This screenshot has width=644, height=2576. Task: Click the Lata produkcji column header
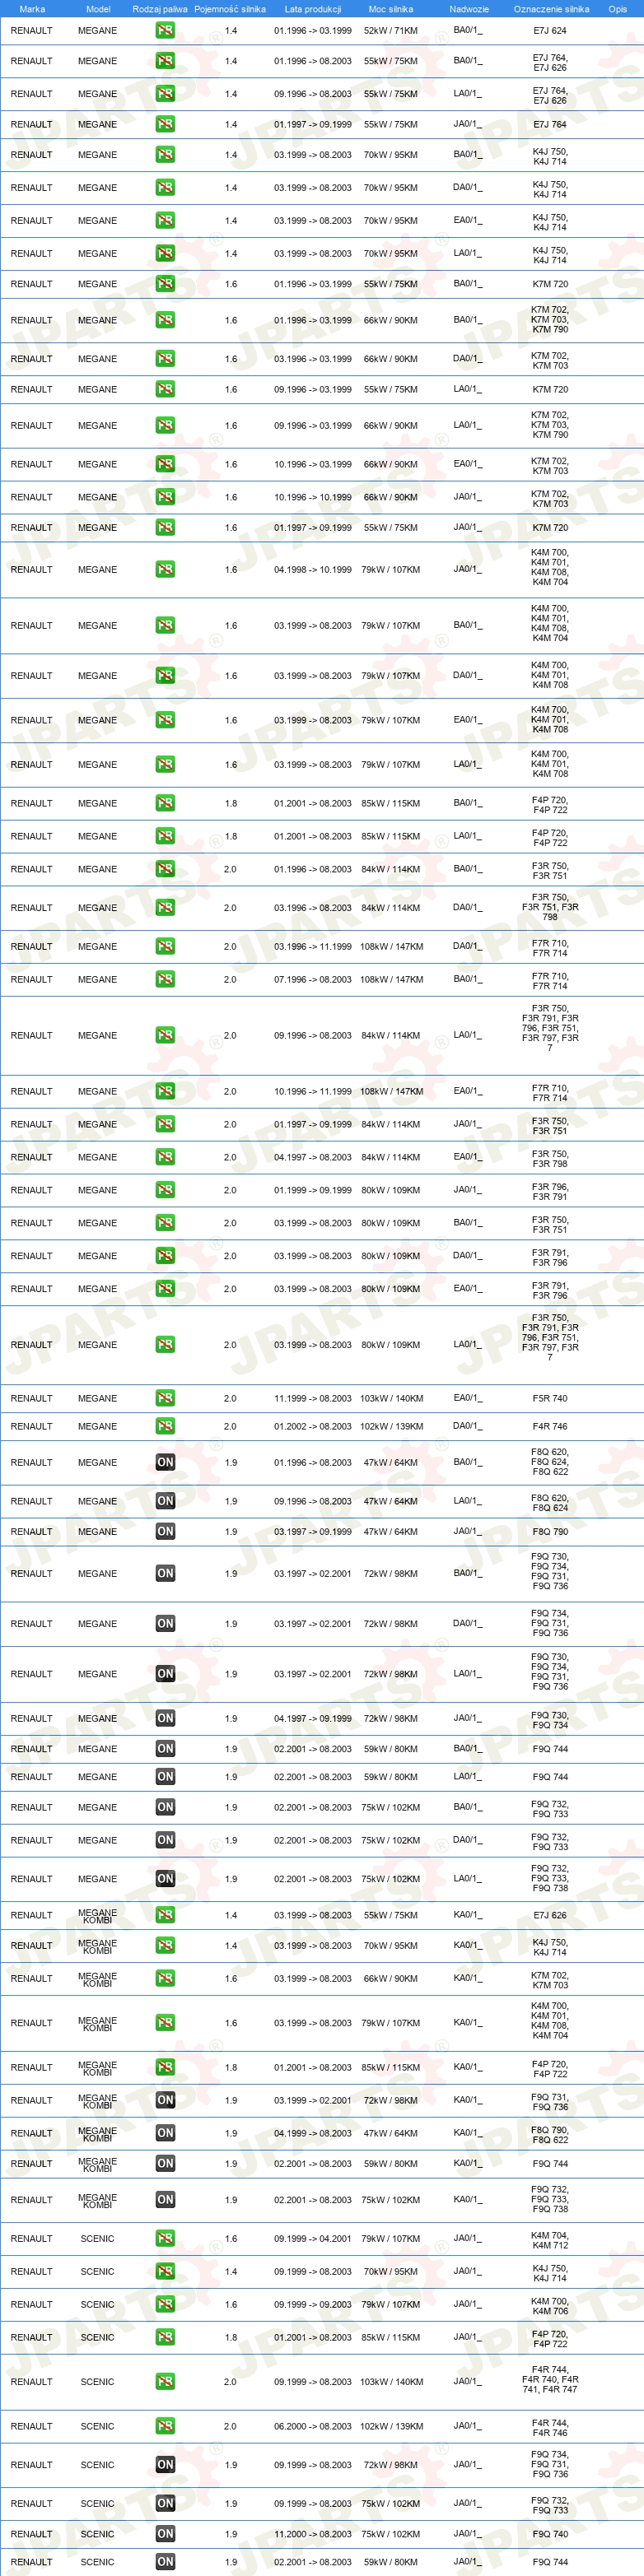313,9
